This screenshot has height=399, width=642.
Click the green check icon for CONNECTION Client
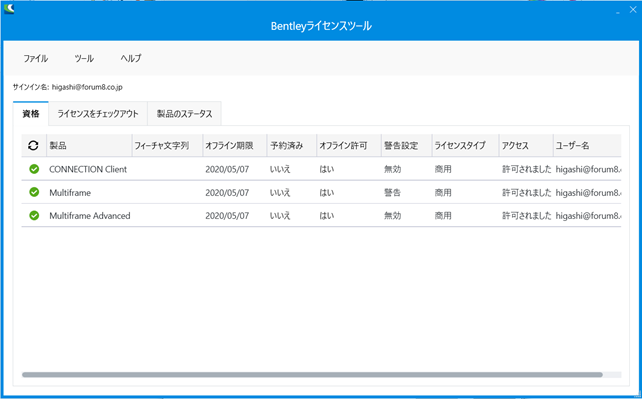tap(34, 169)
